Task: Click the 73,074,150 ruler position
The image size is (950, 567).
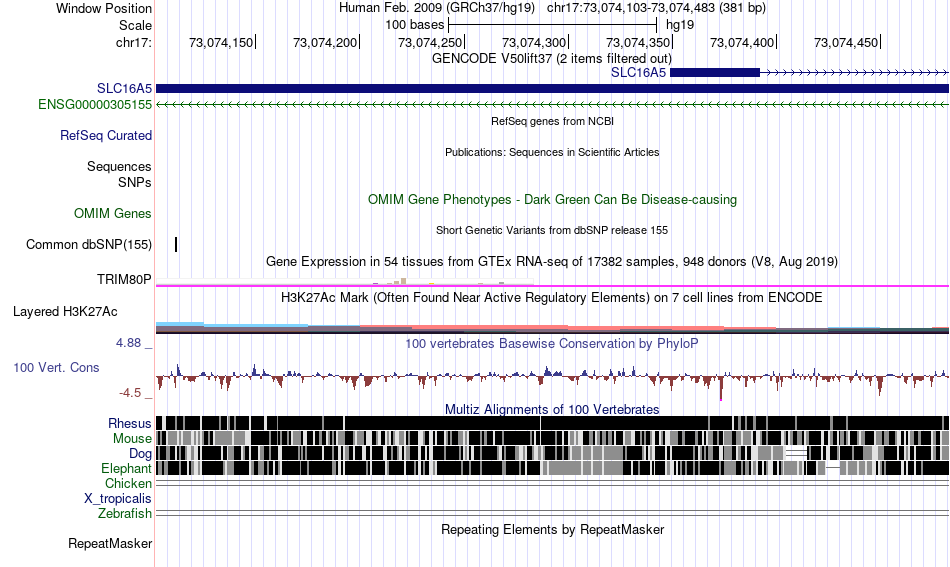Action: coord(221,42)
